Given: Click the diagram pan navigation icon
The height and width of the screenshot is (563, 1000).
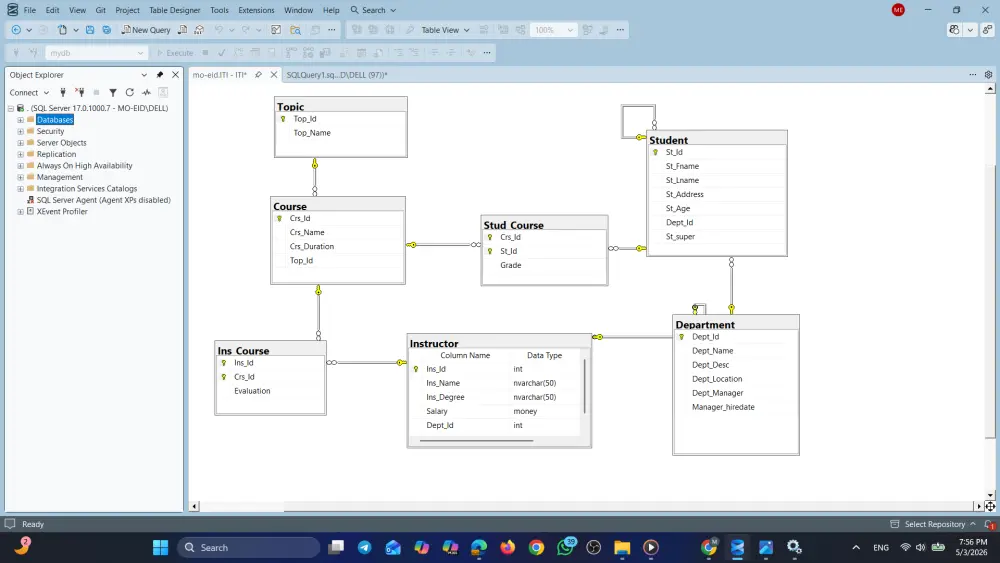Looking at the screenshot, I should tap(990, 506).
